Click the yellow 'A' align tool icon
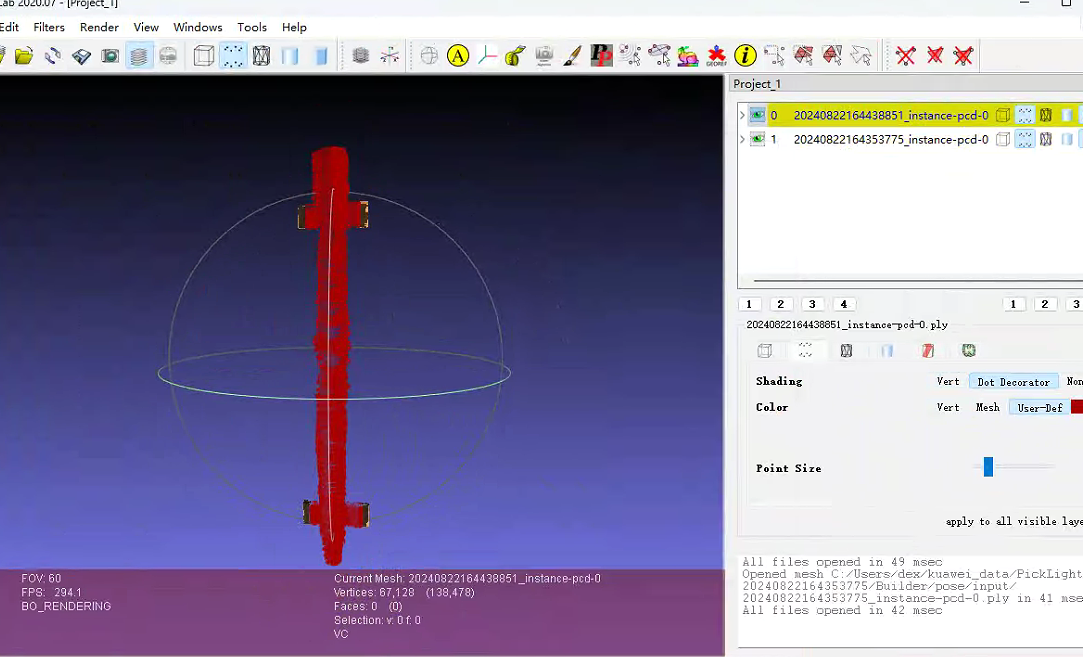1083x657 pixels. click(x=458, y=56)
